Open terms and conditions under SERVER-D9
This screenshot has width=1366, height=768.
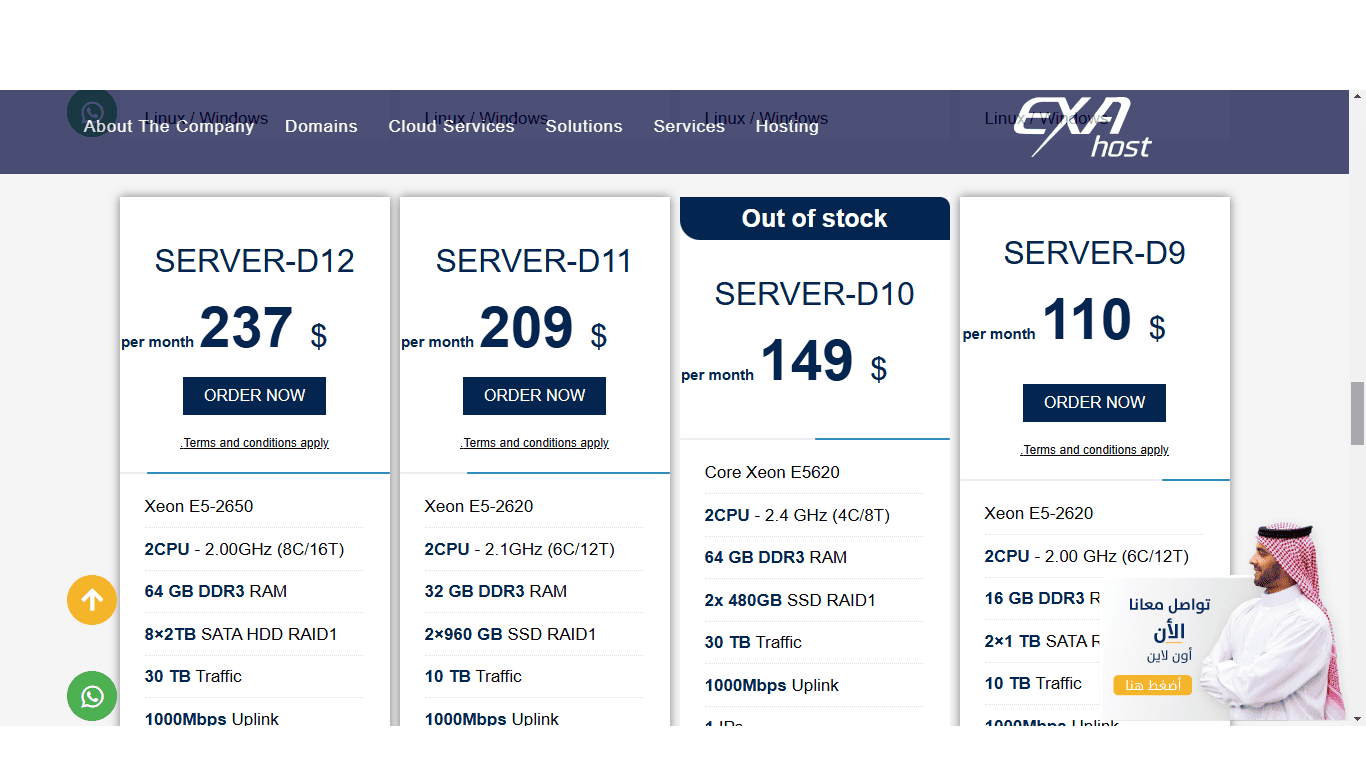[1094, 450]
